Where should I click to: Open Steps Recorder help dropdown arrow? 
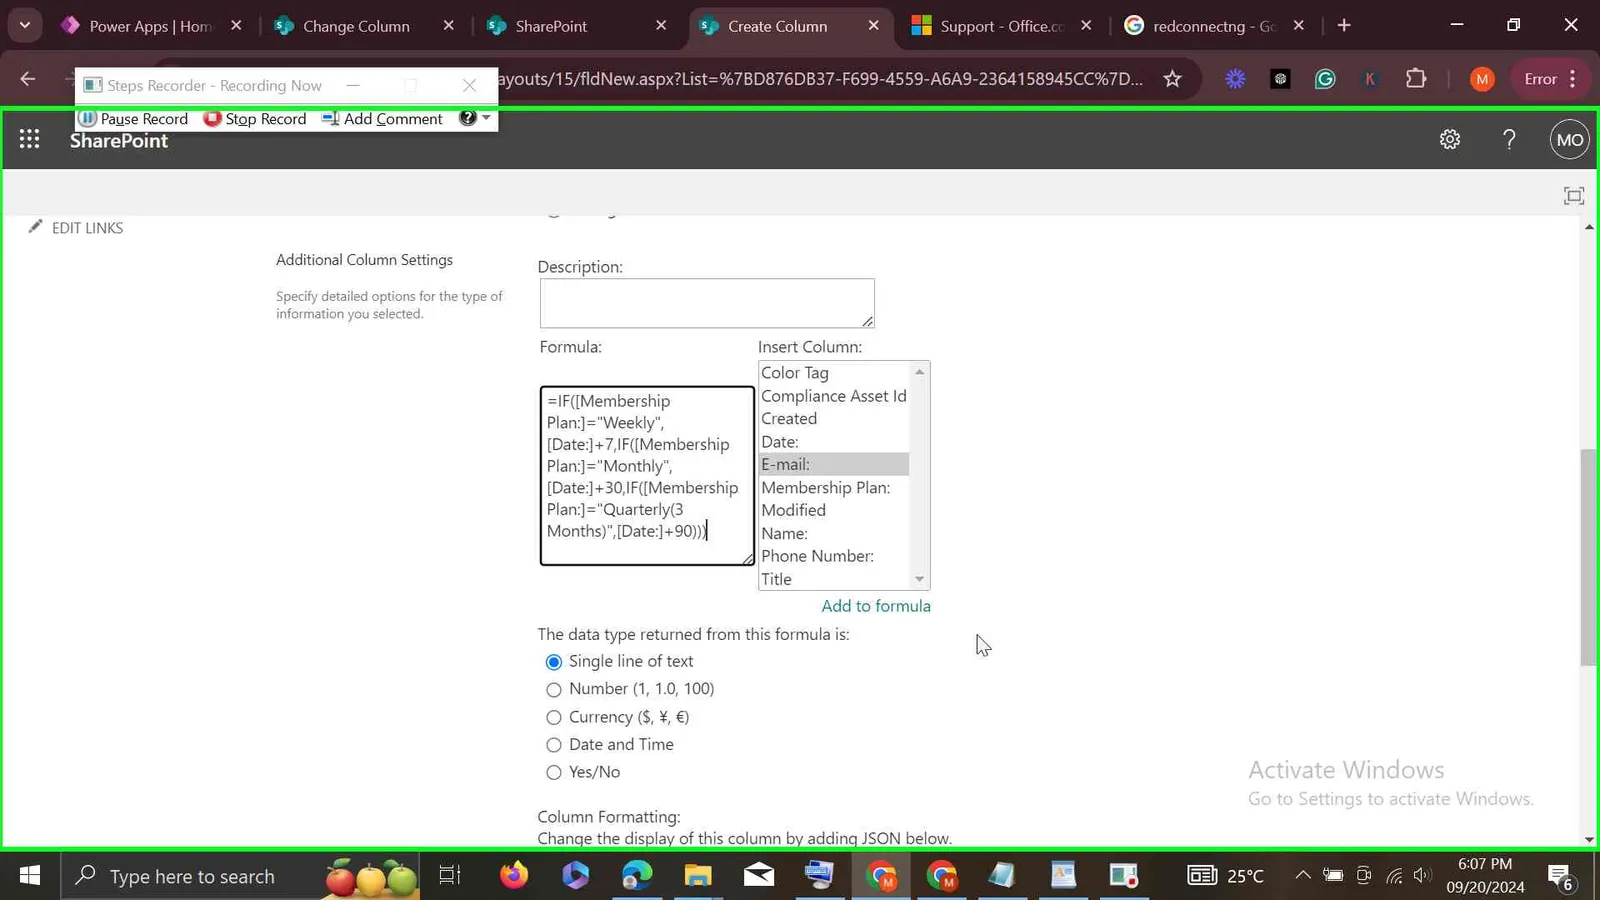[x=486, y=118]
